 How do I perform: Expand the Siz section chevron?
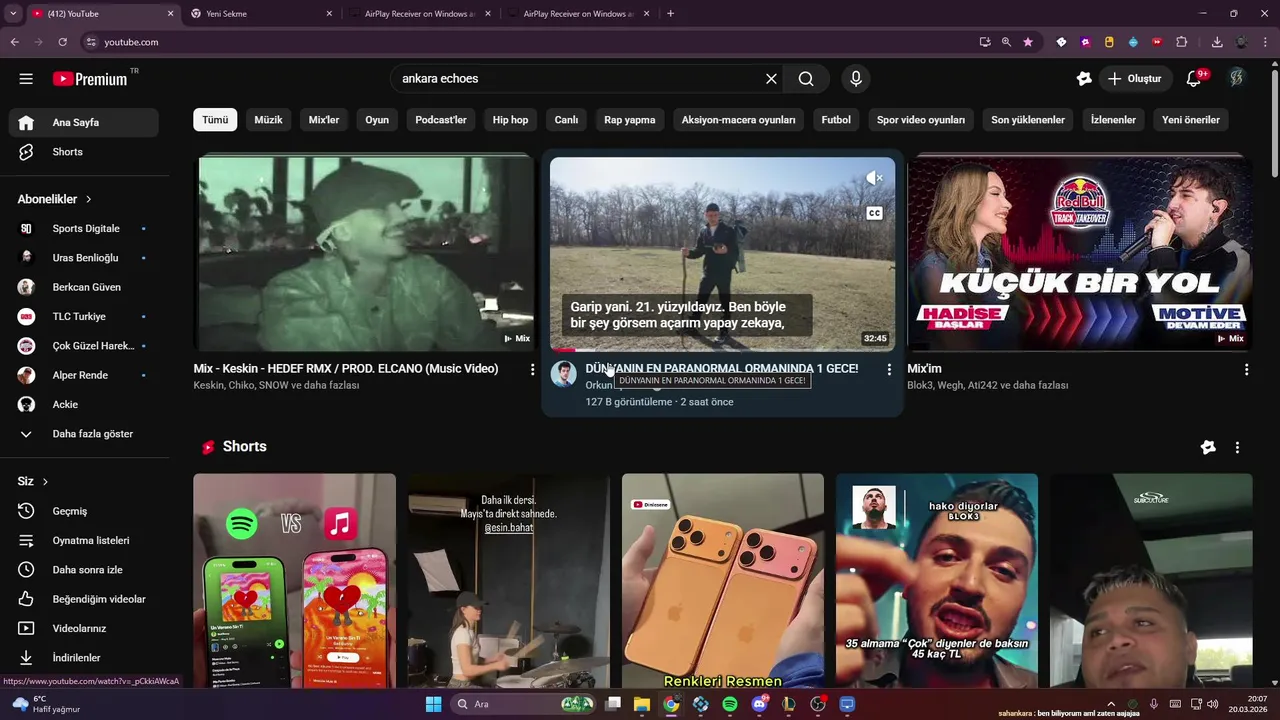point(45,482)
